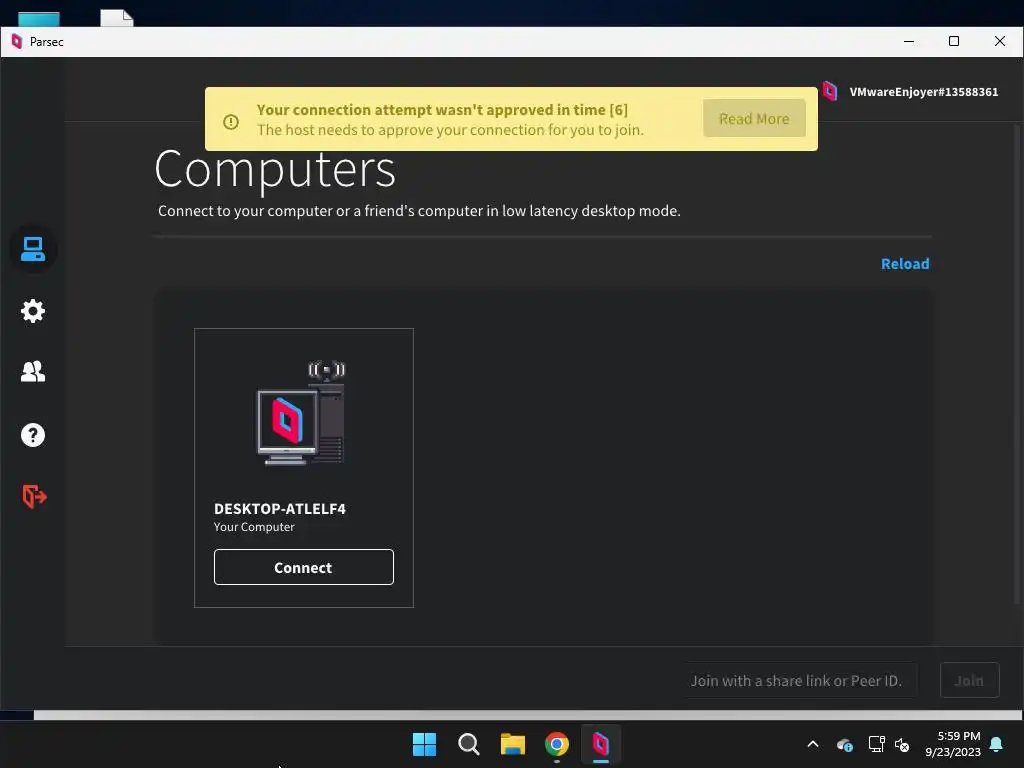Click username VMwareEnjoyer#13588361
The height and width of the screenshot is (768, 1024).
tap(923, 92)
